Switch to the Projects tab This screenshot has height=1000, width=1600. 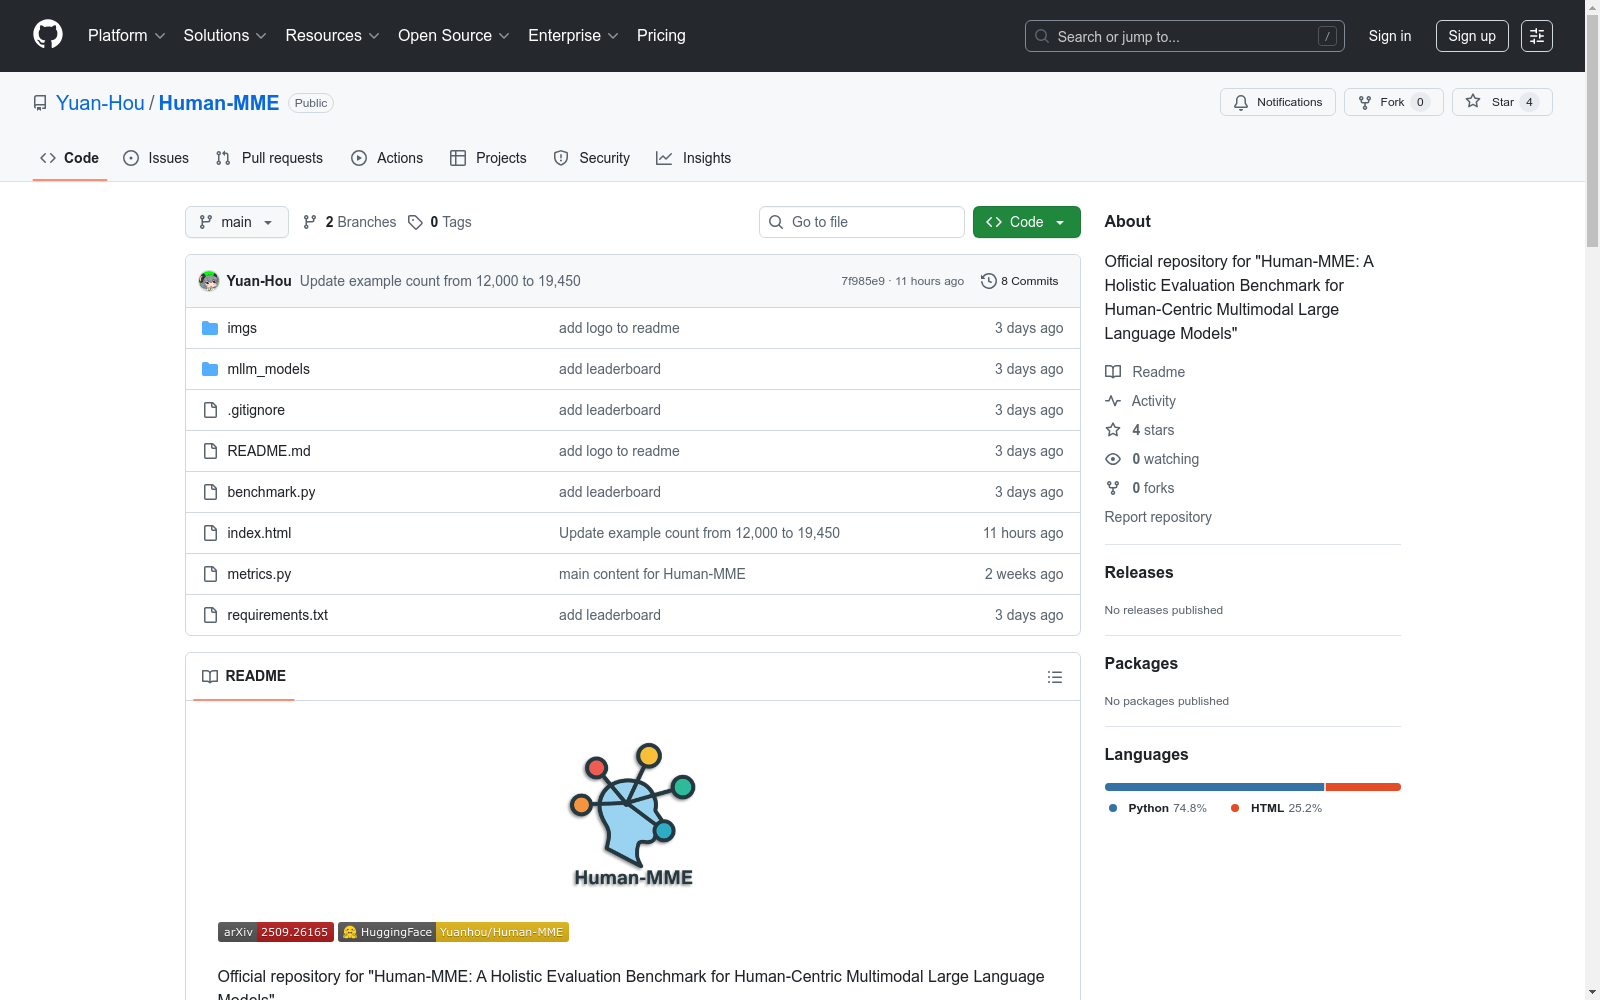coord(488,158)
